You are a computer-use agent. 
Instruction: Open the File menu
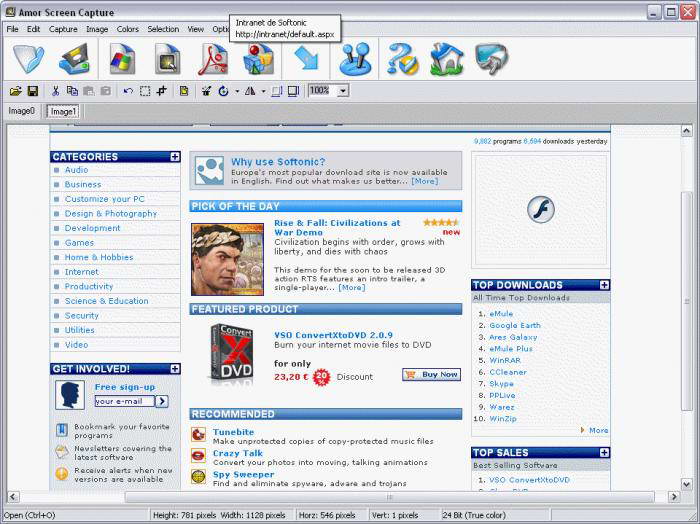(x=12, y=29)
